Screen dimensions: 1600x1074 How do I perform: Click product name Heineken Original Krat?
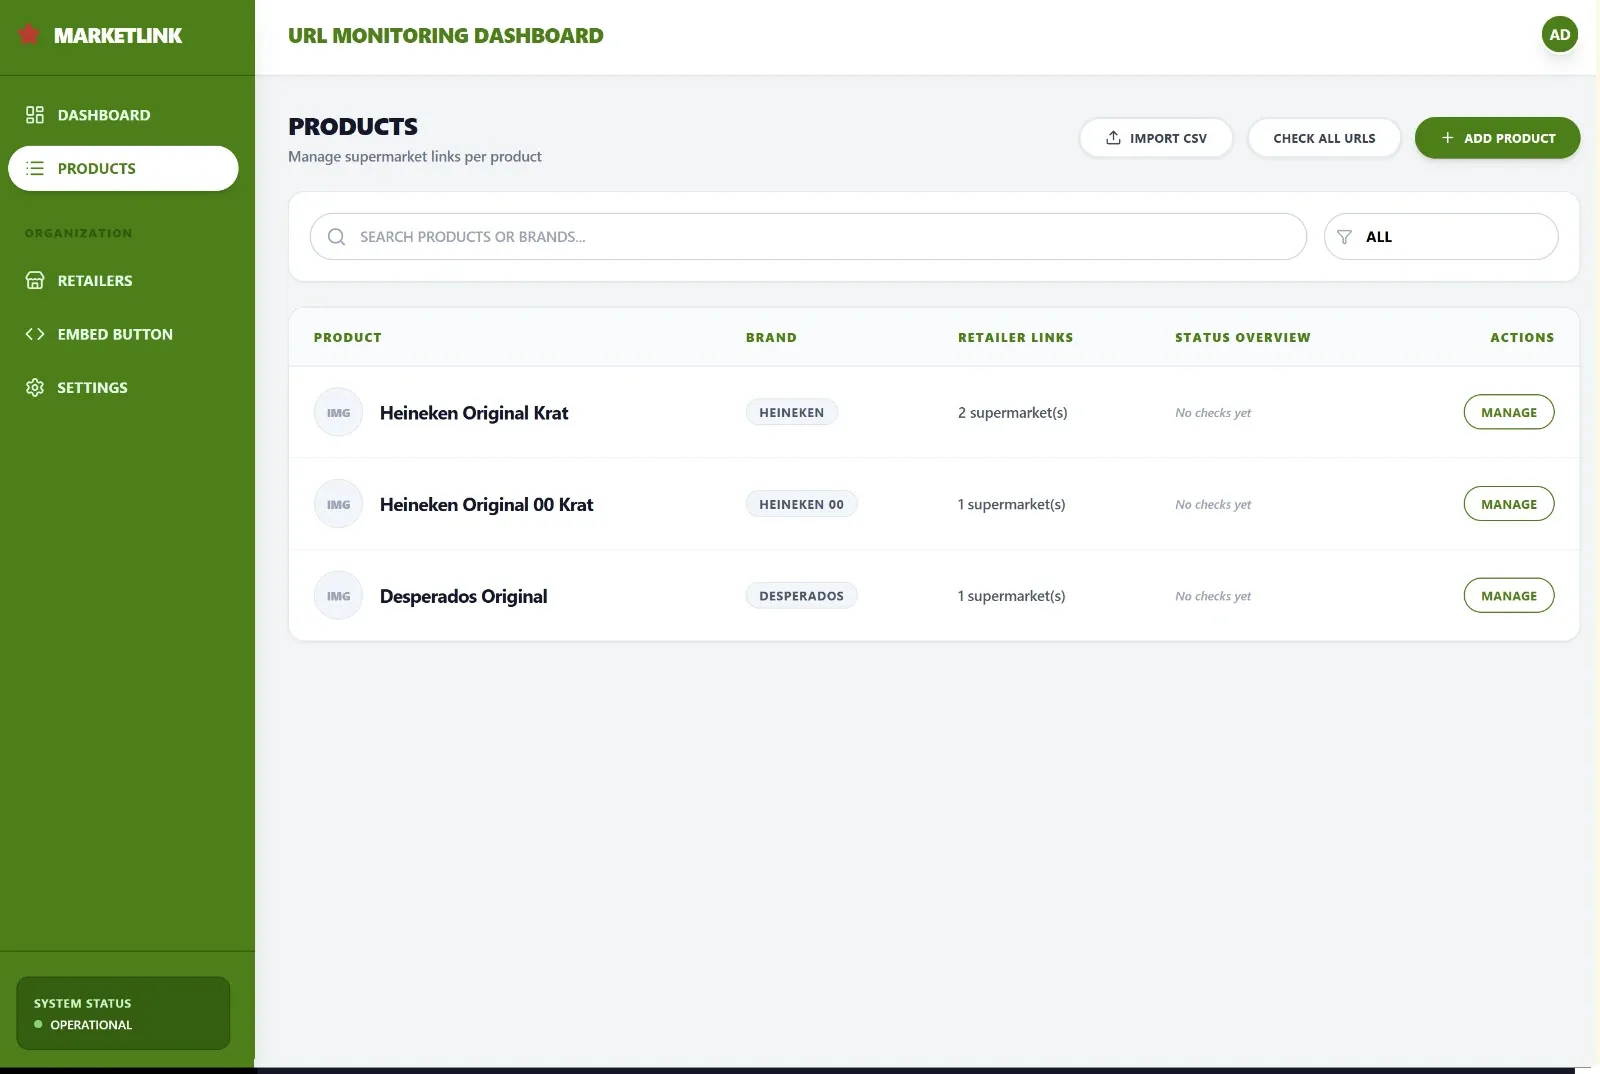coord(474,413)
